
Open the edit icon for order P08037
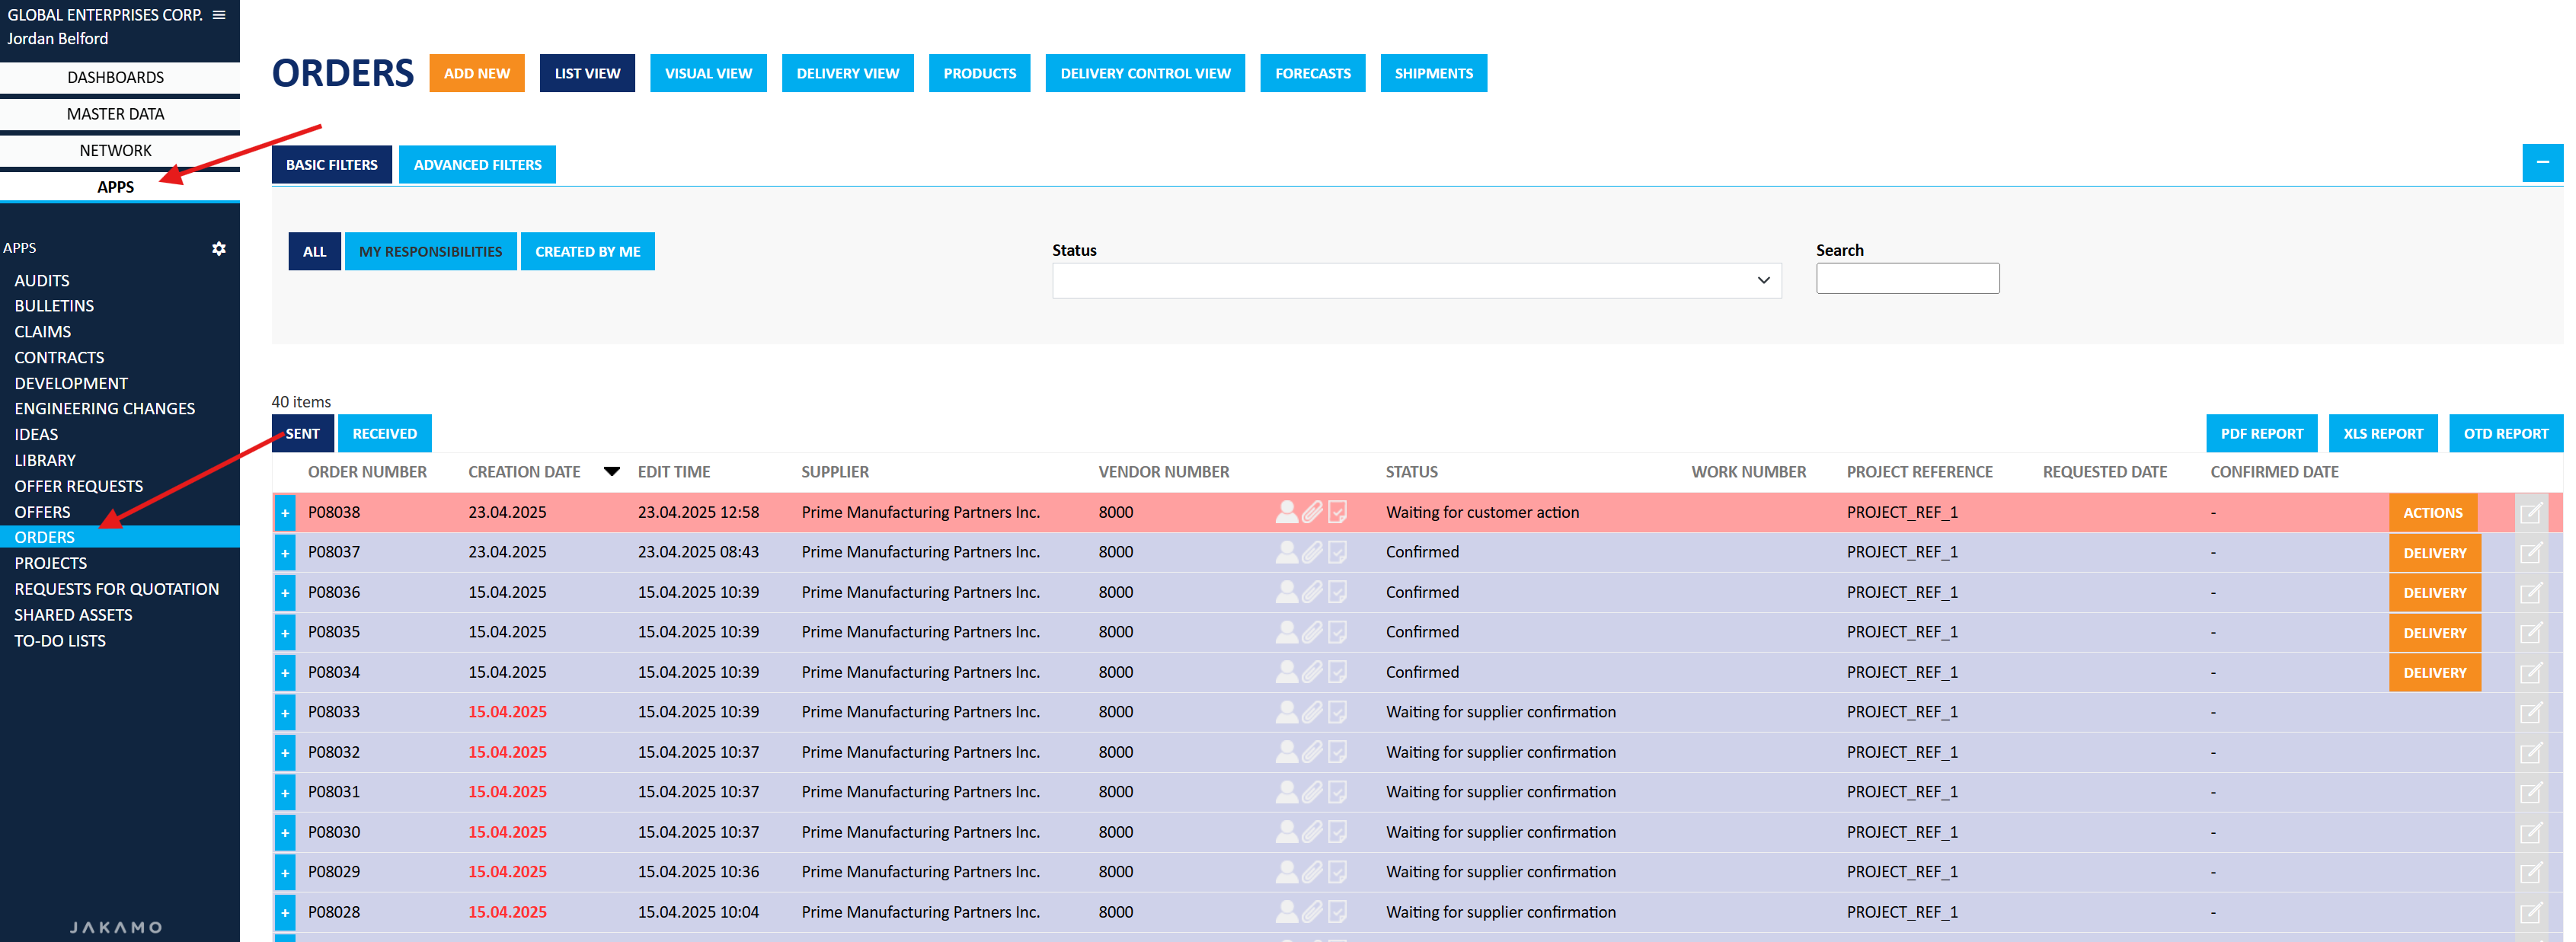point(2530,553)
